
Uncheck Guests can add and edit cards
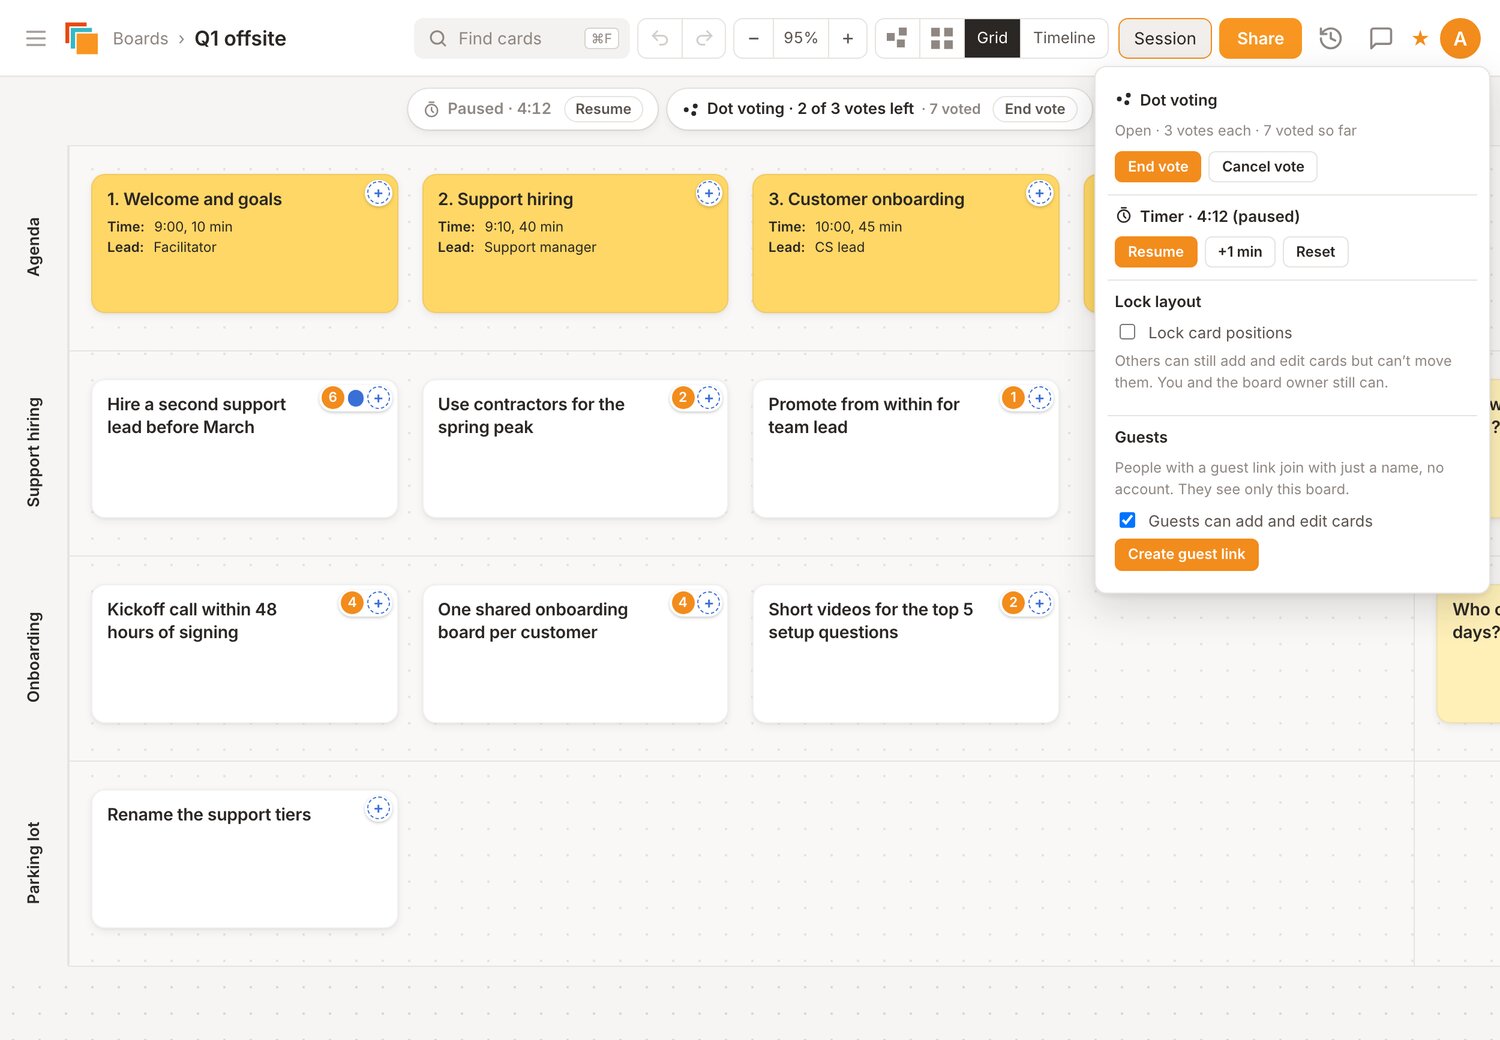[1127, 520]
